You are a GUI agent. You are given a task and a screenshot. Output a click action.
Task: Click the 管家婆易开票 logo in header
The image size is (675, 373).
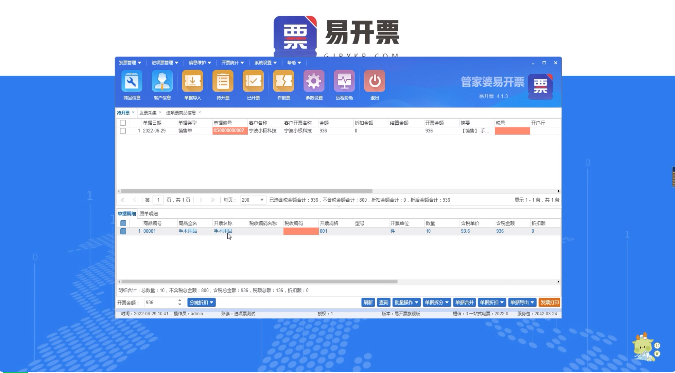540,86
